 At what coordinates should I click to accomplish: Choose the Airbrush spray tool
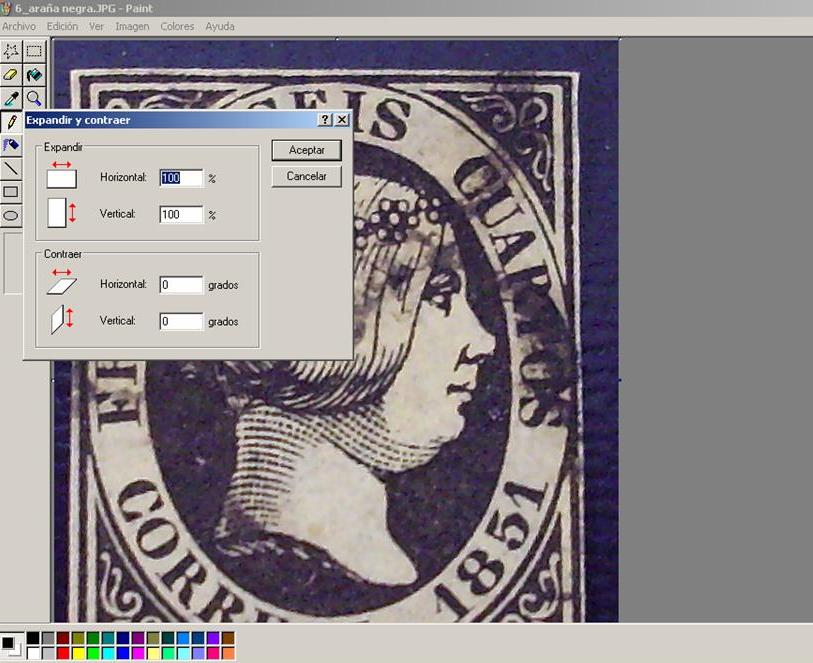coord(11,145)
